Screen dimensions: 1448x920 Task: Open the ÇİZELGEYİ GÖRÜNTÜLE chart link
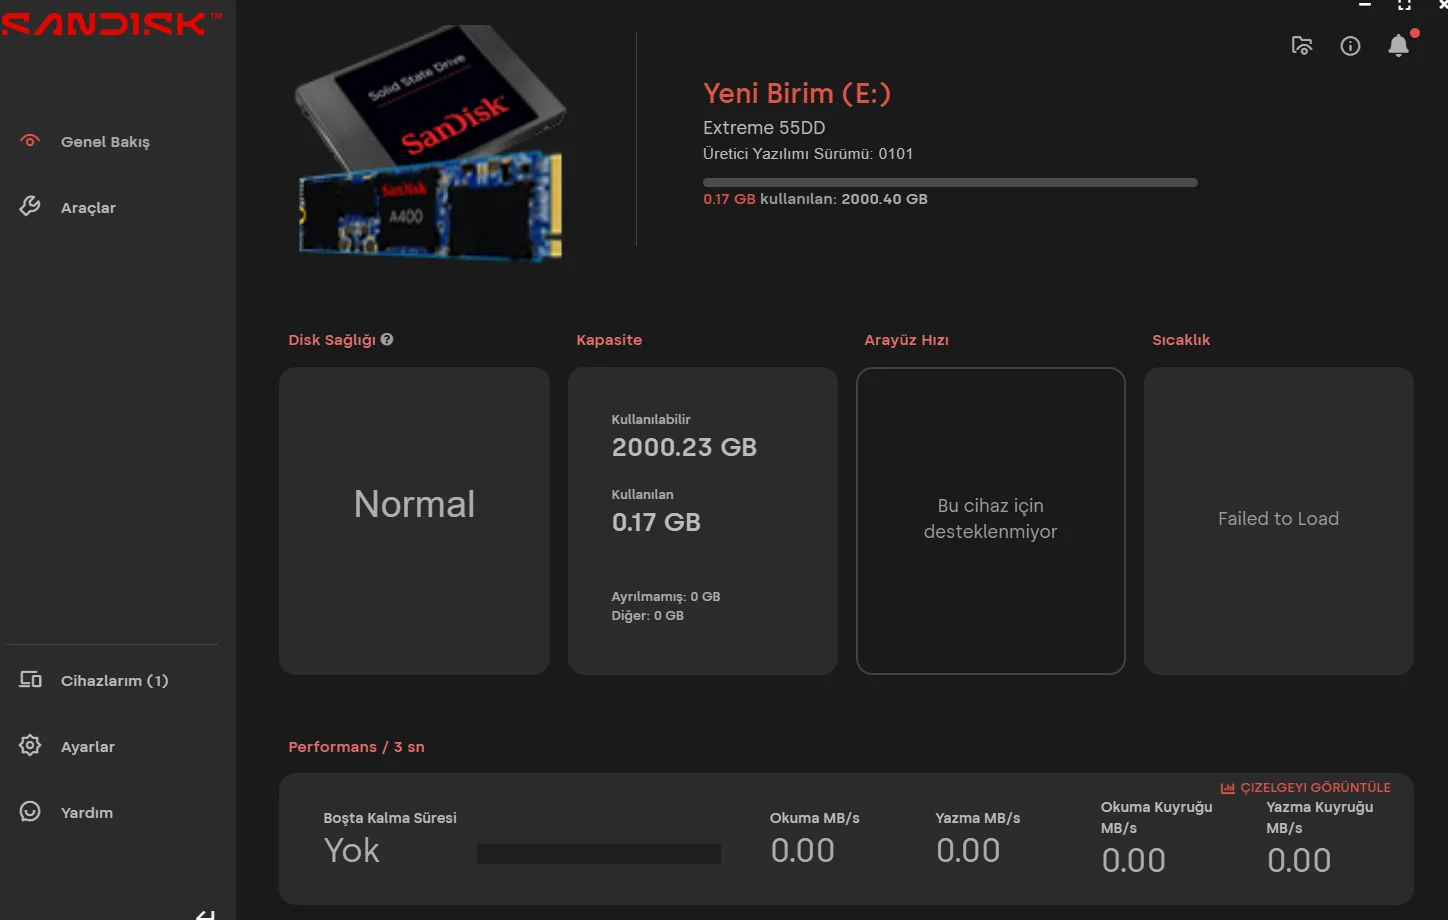(x=1306, y=788)
